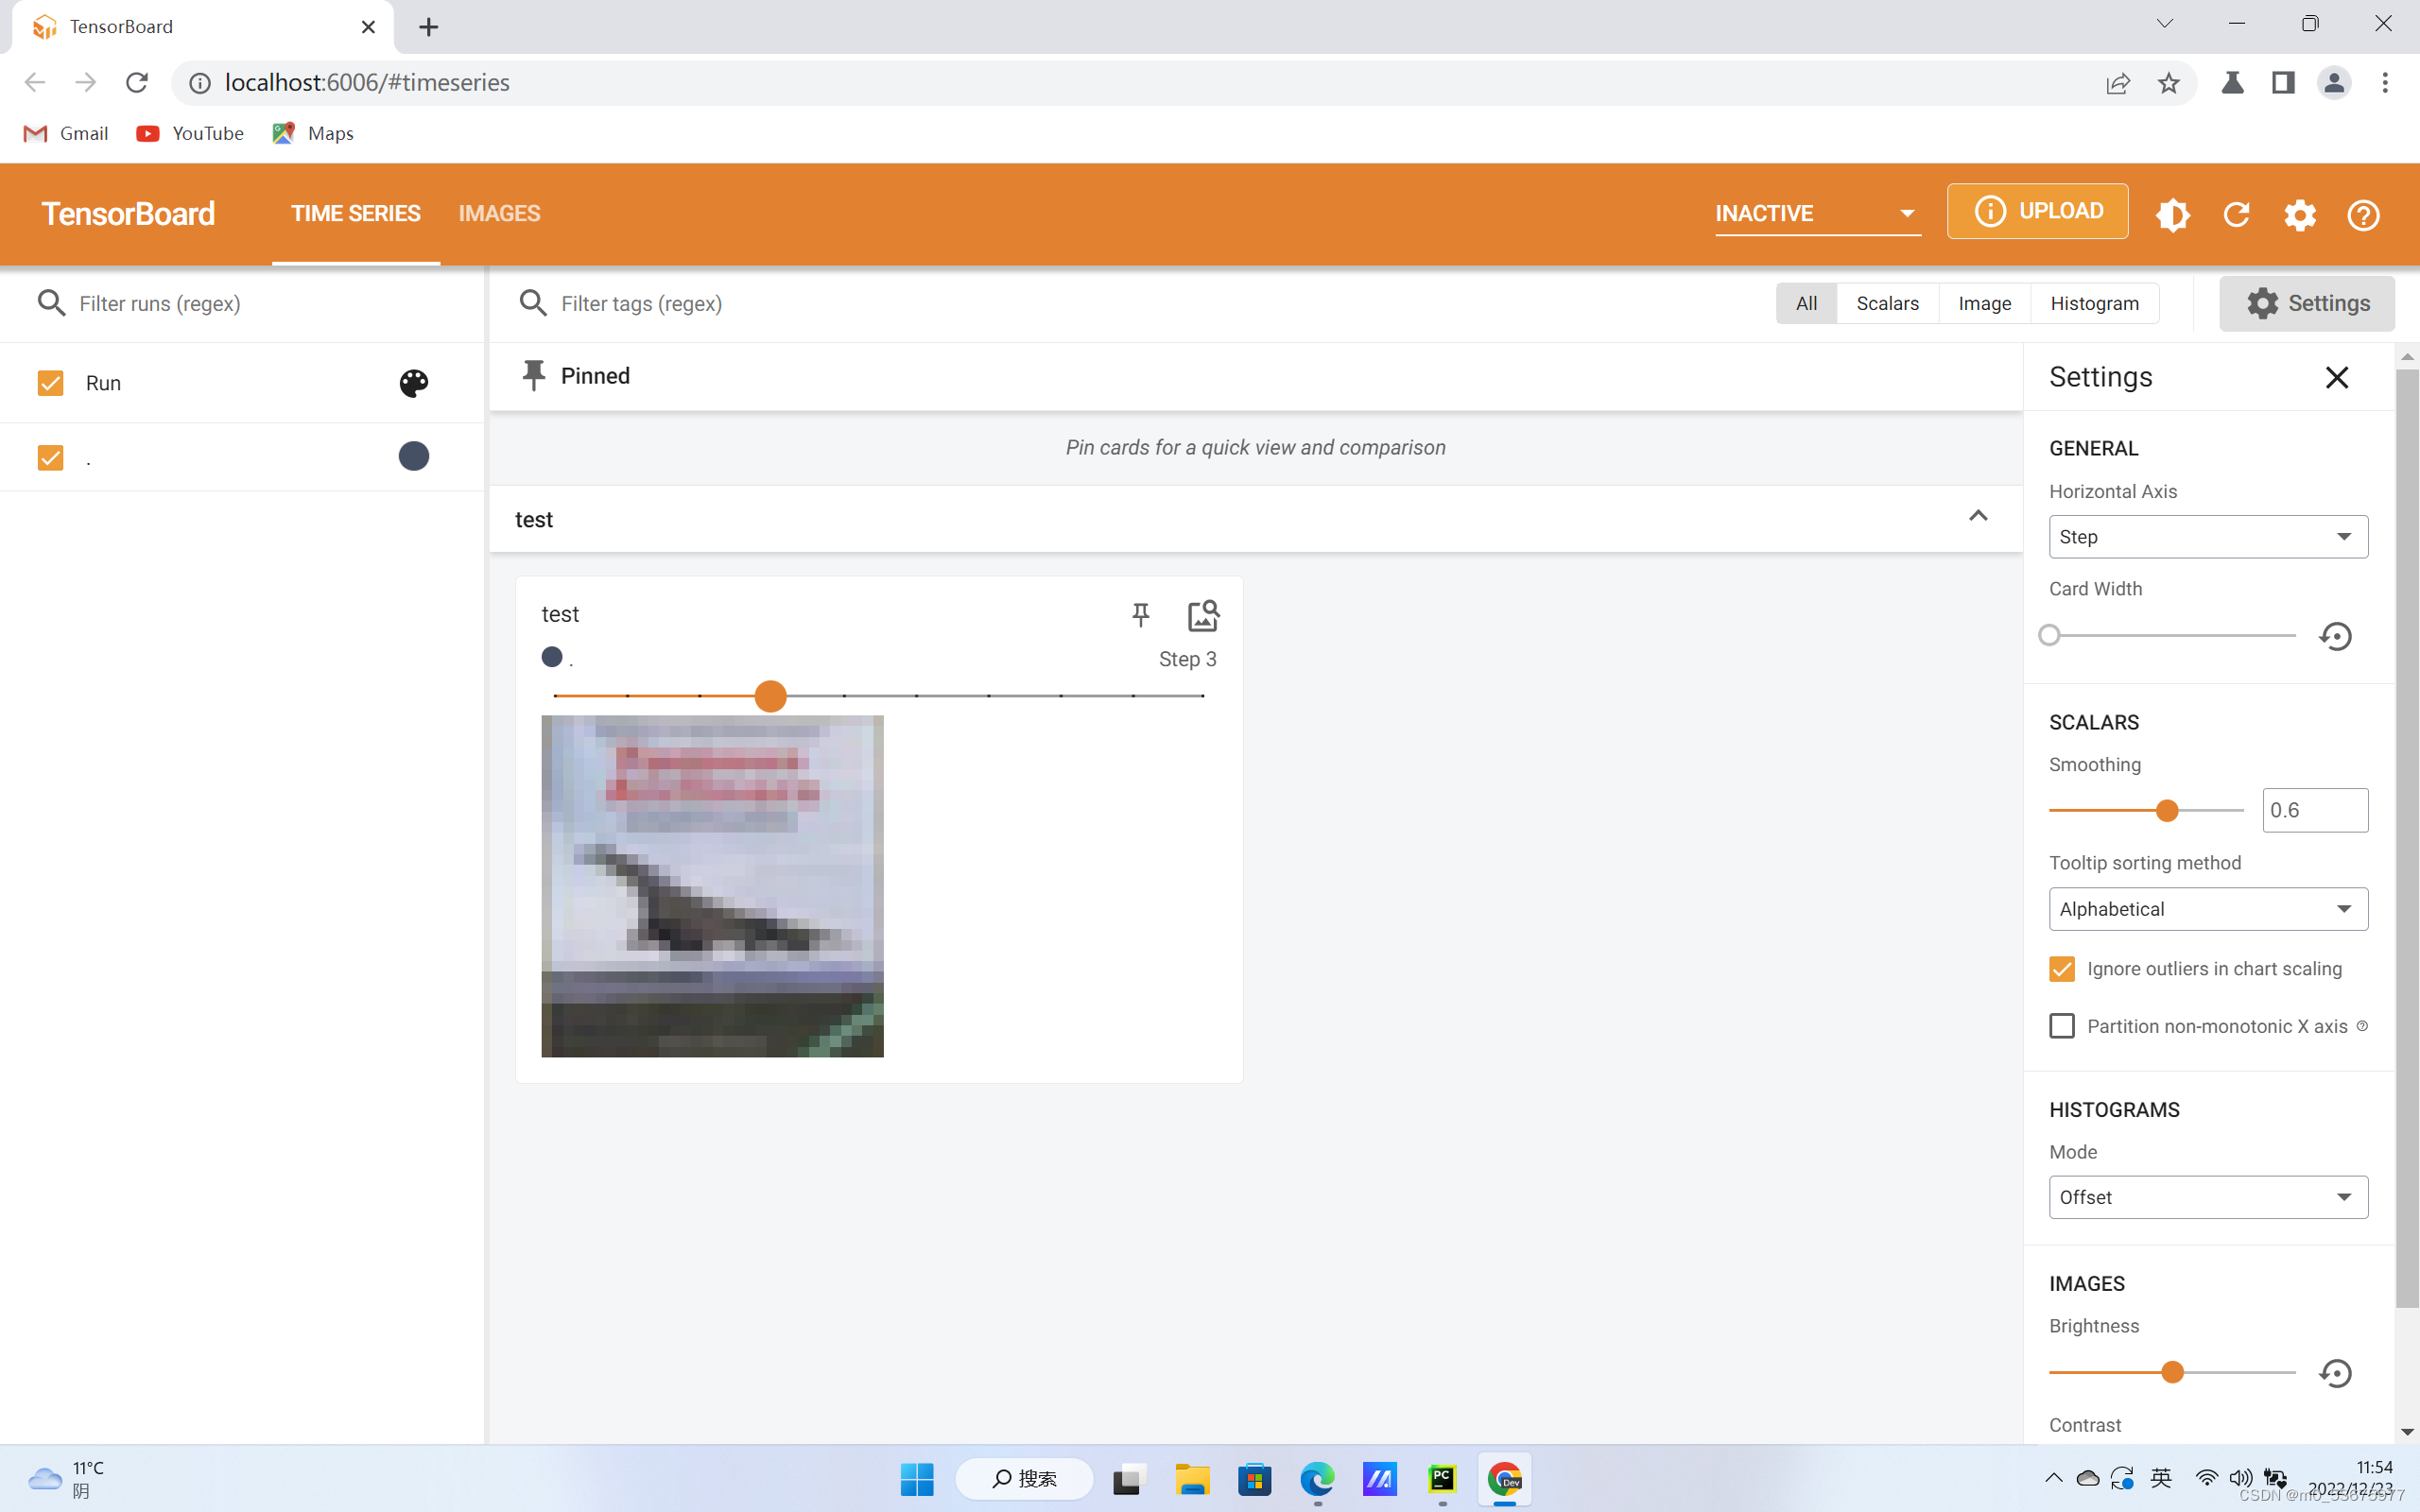Screen dimensions: 2420x1512
Task: Open the run color palette
Action: (x=413, y=383)
